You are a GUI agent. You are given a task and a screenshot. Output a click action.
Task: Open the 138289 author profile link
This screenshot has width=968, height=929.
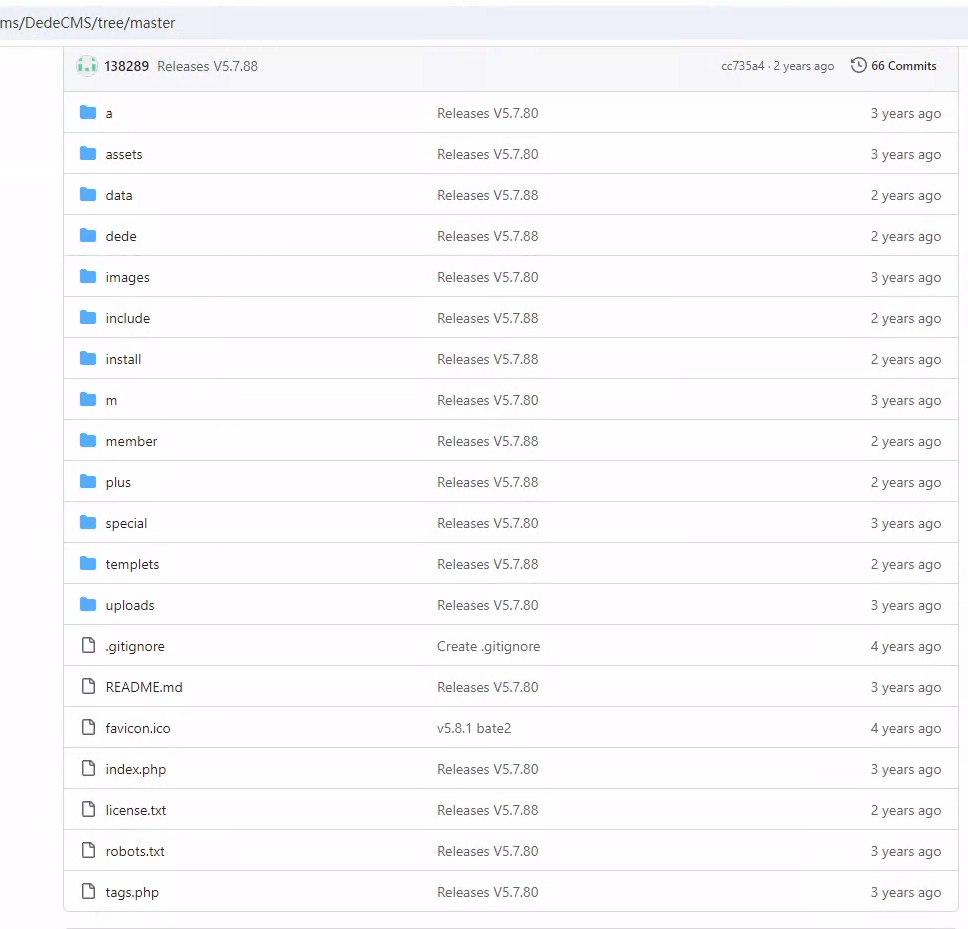point(126,66)
